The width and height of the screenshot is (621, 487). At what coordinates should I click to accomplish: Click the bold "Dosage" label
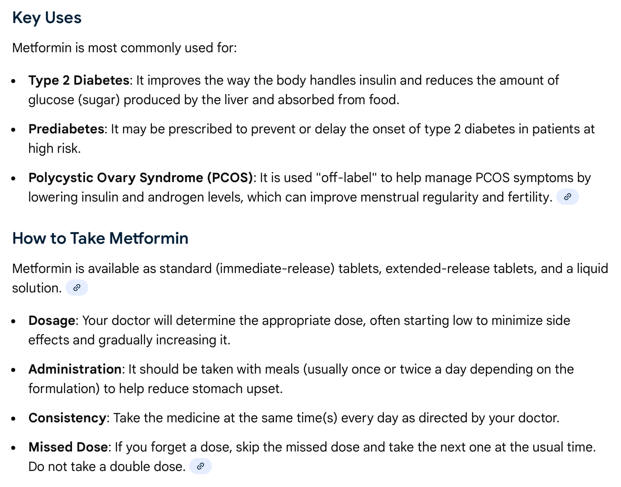[x=52, y=320]
